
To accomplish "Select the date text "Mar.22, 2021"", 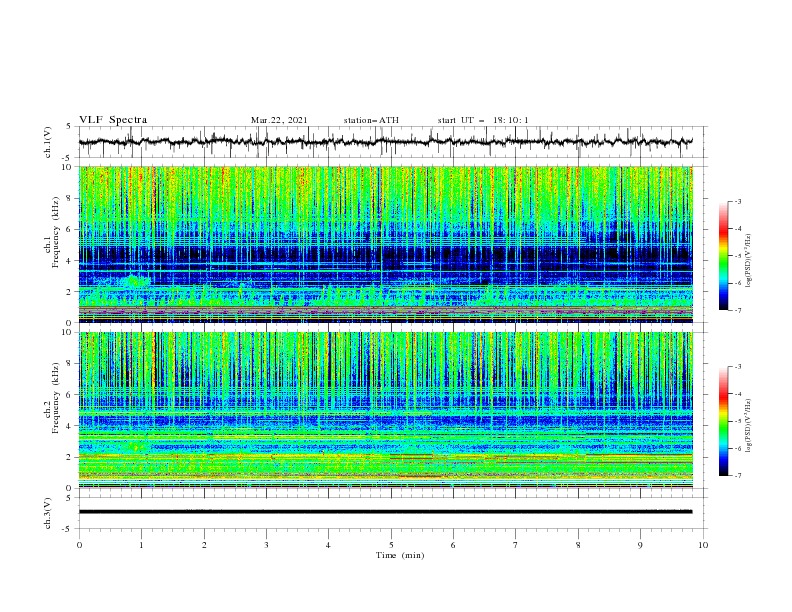I will coord(279,120).
